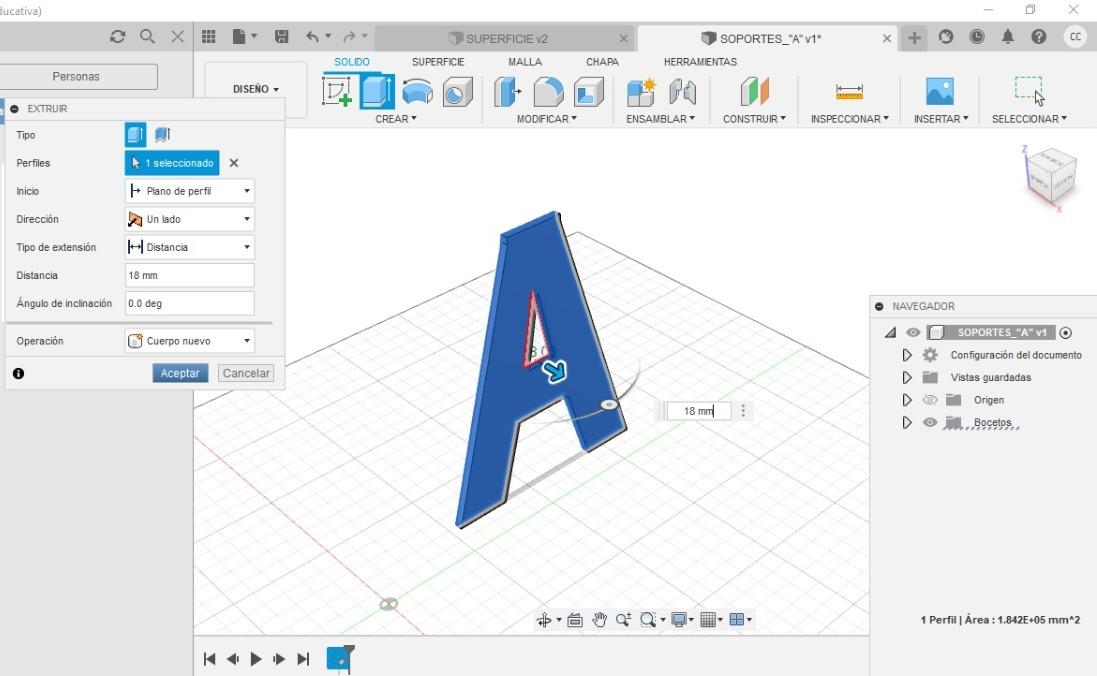Click the Distancia input field showing 18 mm
1097x676 pixels.
pos(190,275)
